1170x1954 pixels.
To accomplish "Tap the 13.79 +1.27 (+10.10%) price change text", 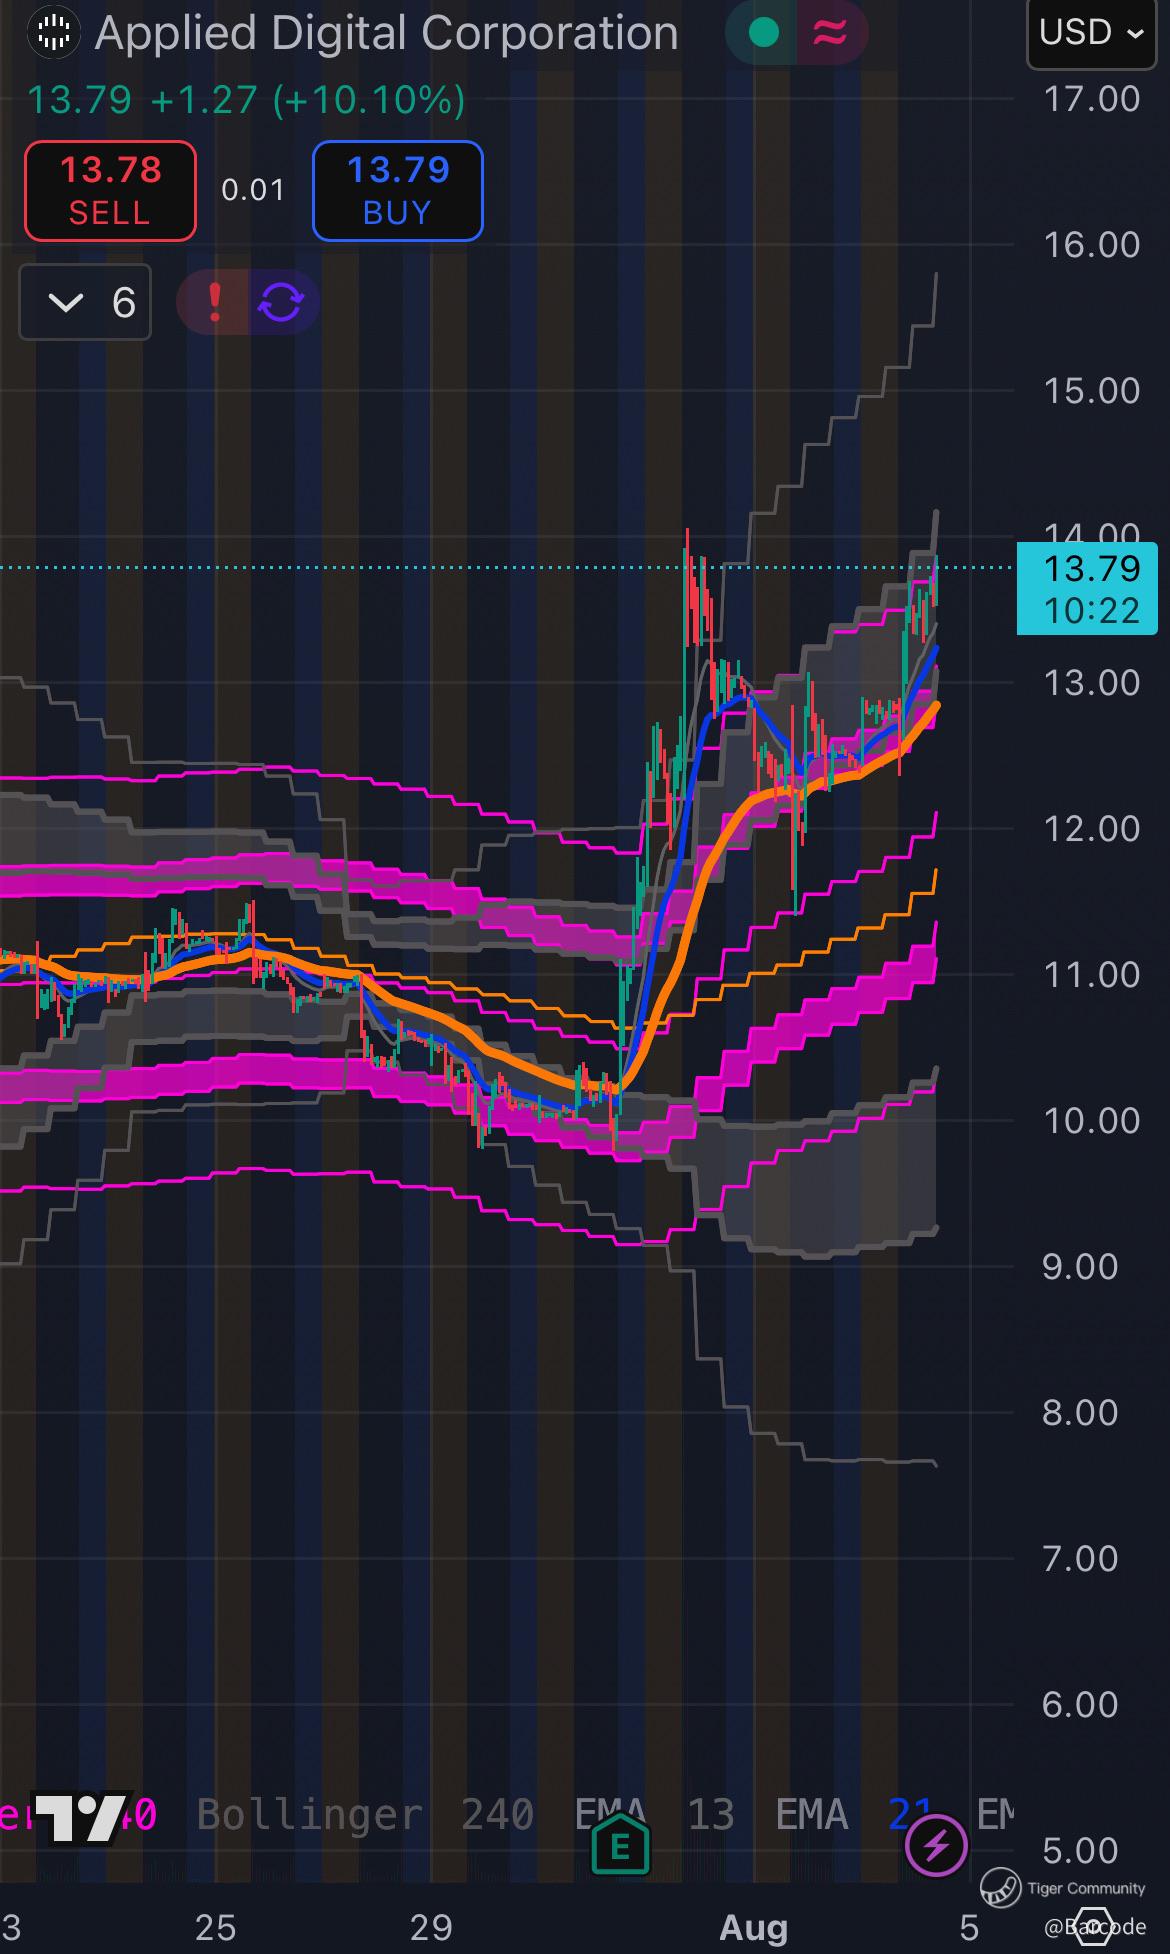I will [x=246, y=100].
